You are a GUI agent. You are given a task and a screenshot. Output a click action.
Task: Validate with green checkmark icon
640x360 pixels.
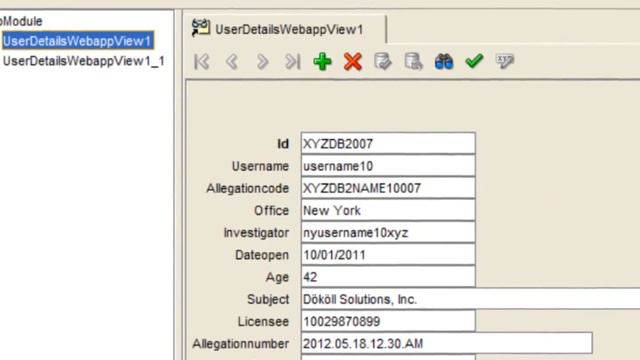click(474, 61)
